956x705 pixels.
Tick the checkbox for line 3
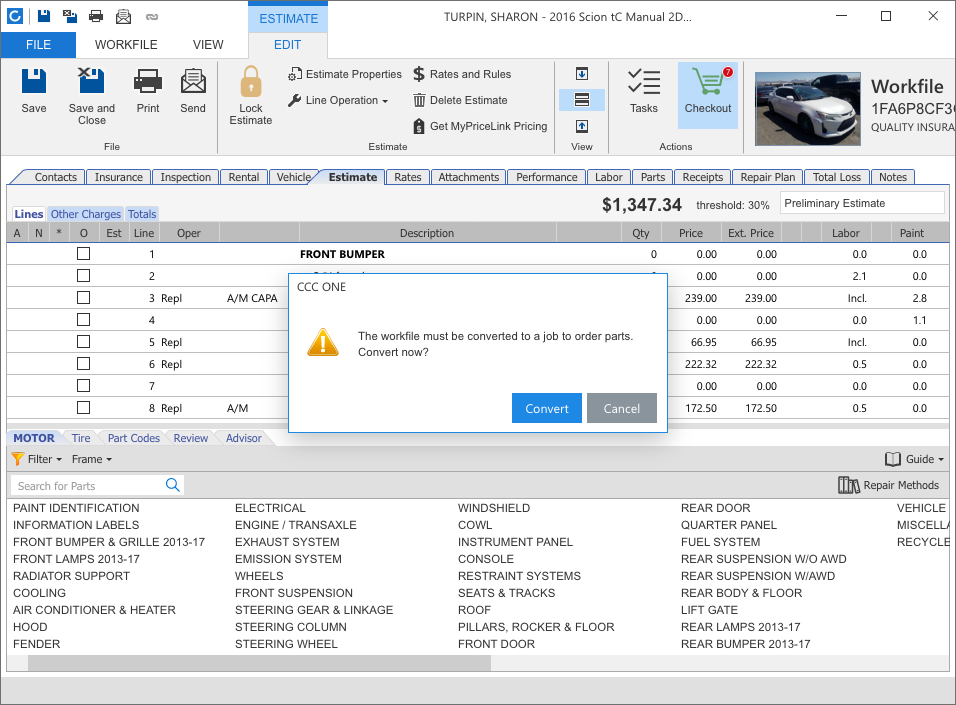click(84, 298)
